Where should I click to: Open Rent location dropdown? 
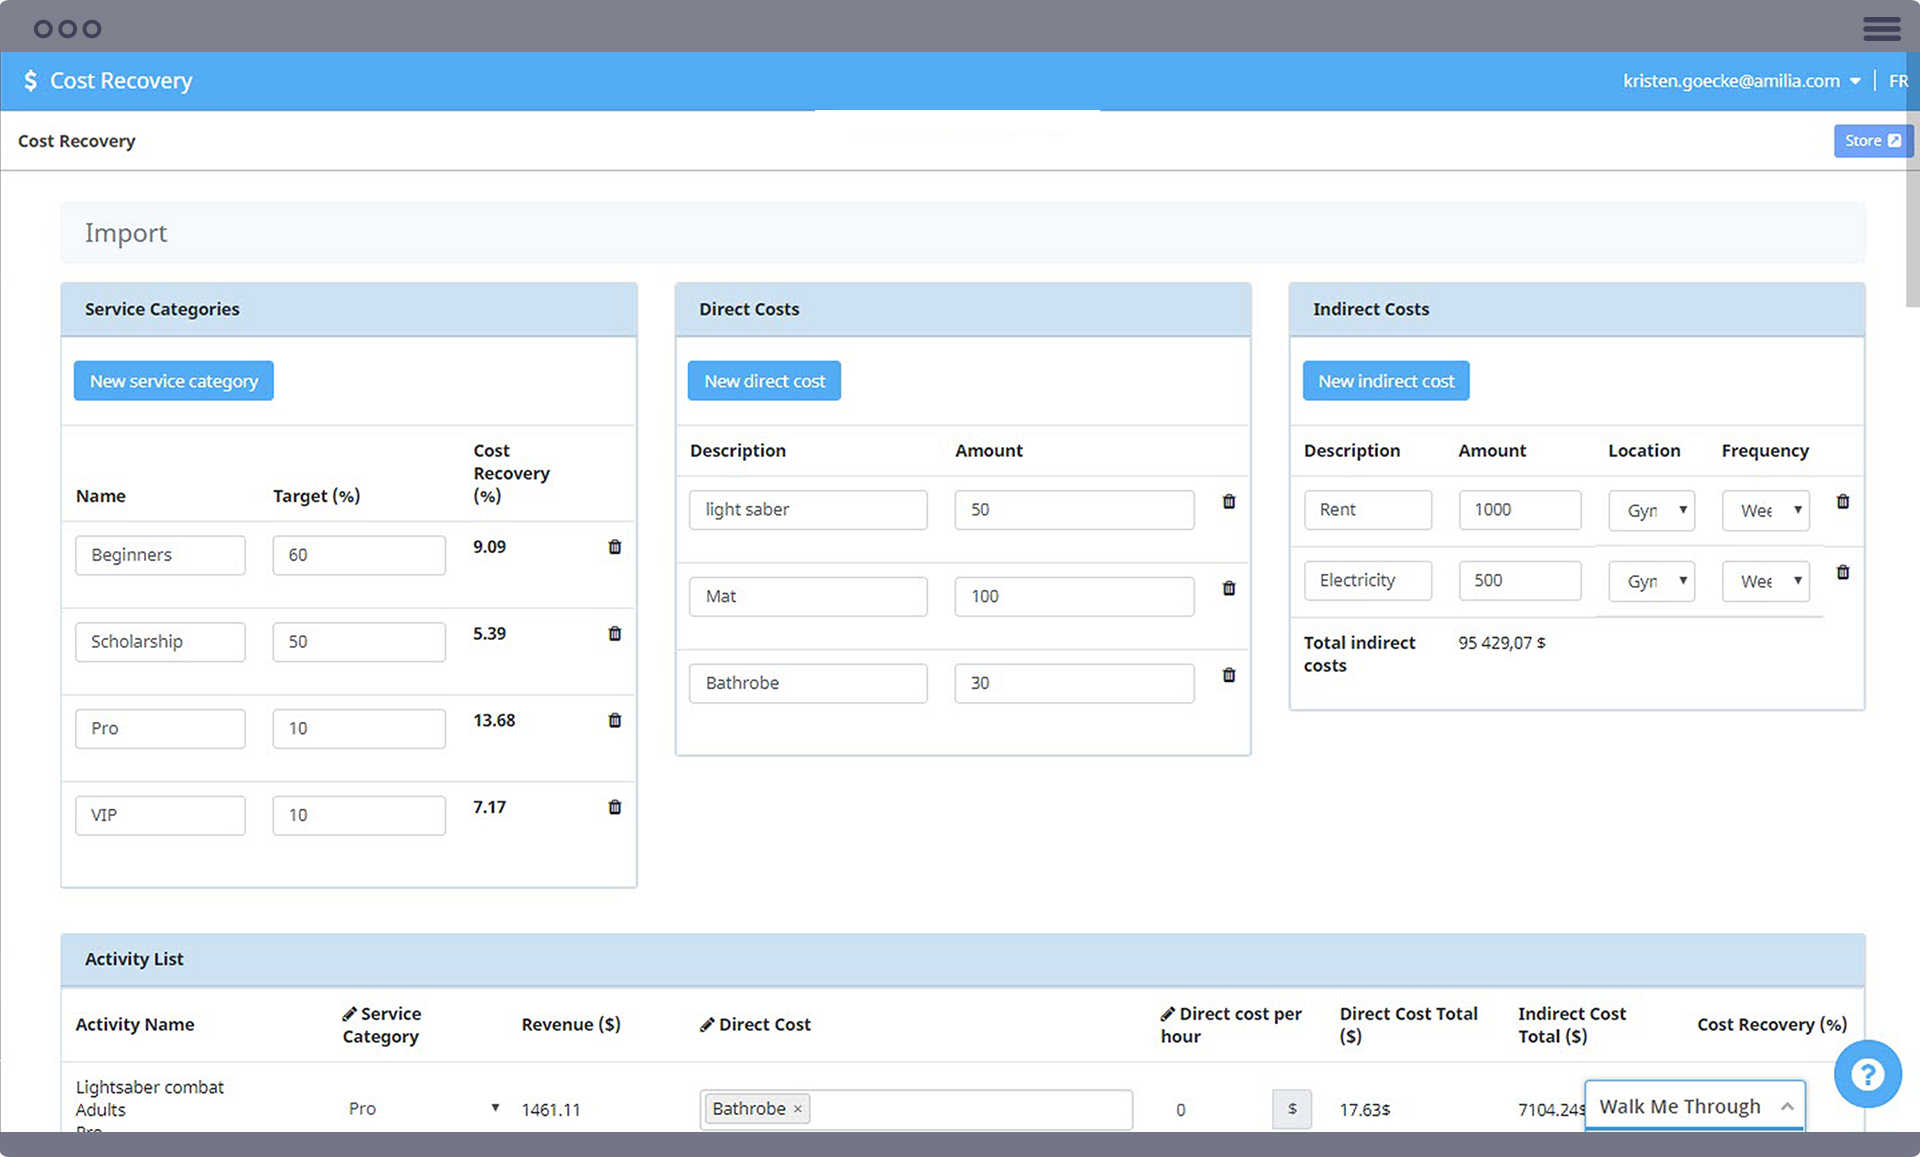[x=1652, y=510]
